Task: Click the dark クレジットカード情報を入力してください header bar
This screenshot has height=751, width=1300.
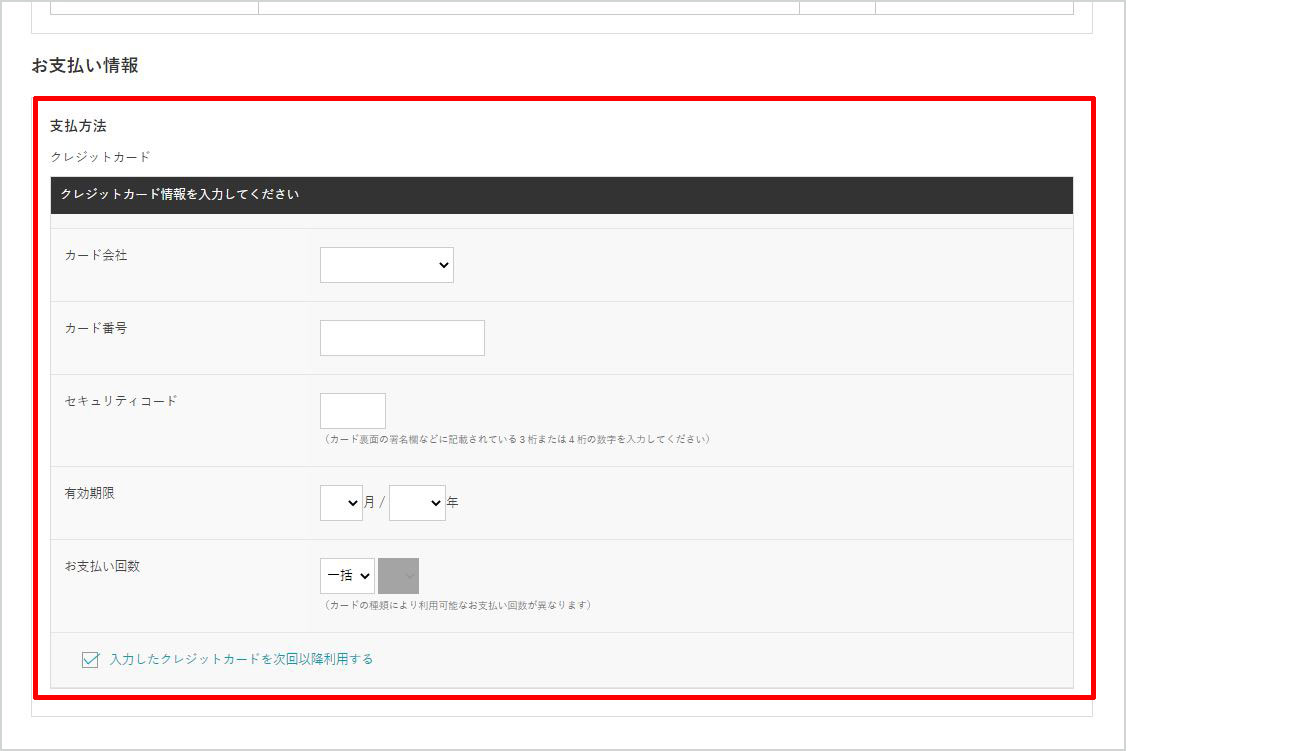Action: [561, 195]
